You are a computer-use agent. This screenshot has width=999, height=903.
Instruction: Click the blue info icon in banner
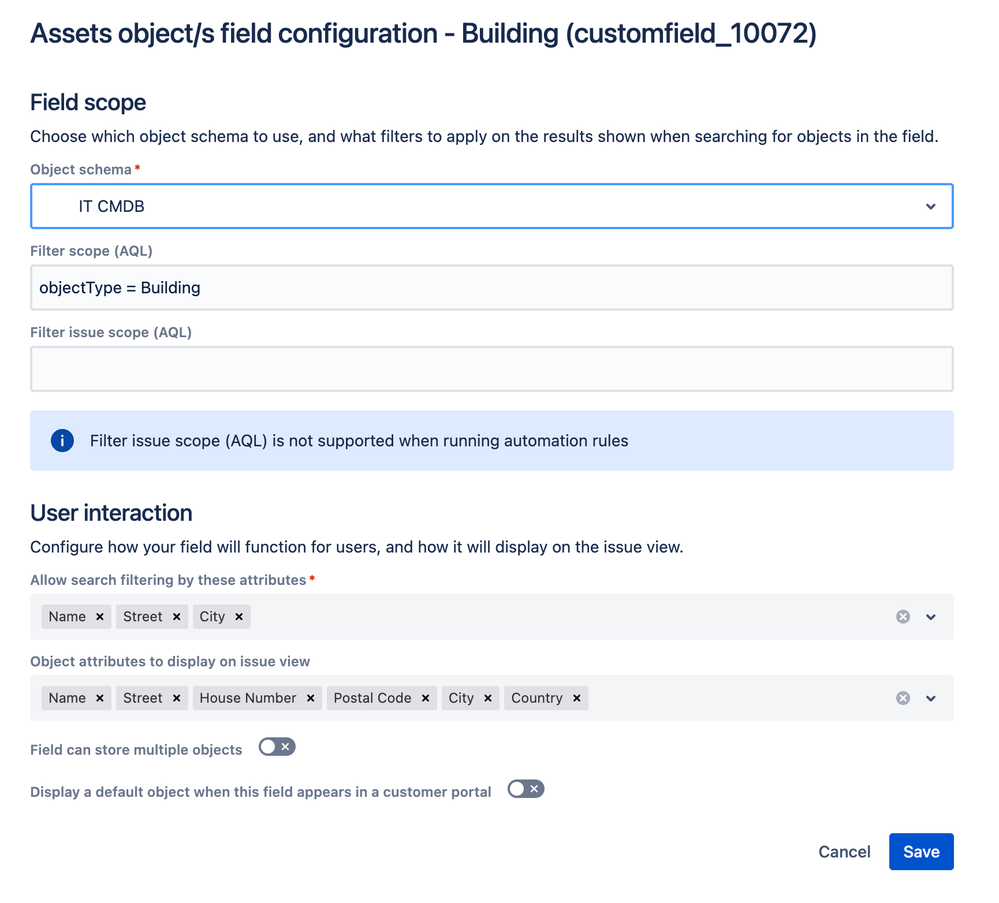point(62,441)
